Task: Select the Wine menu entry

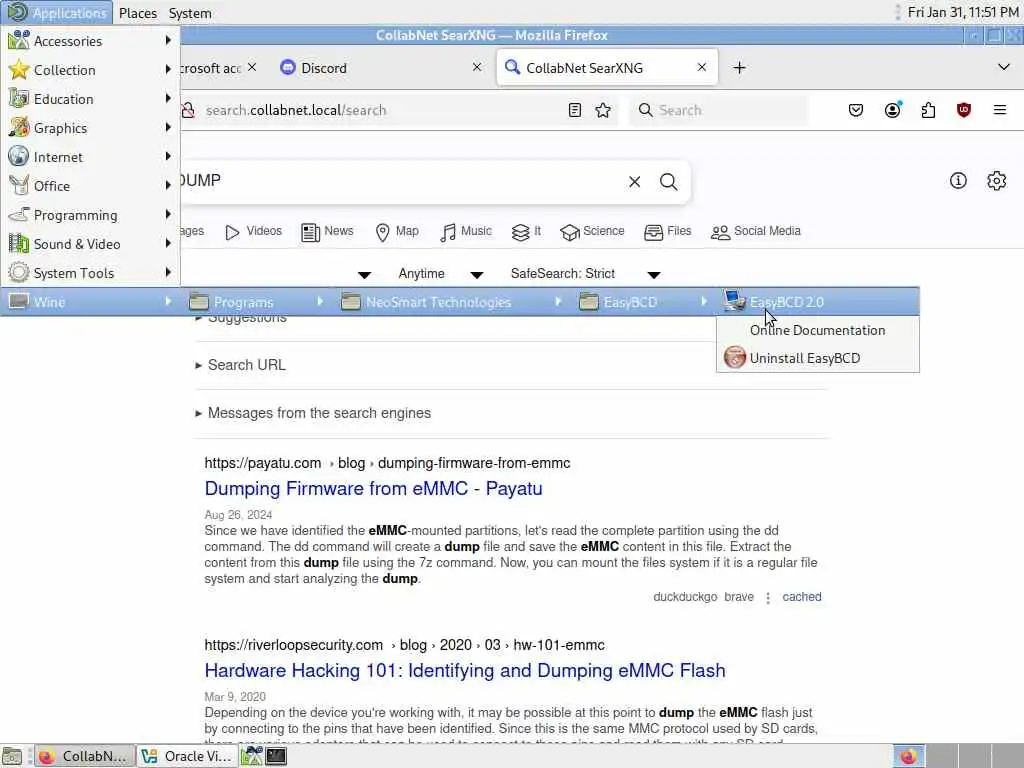Action: (90, 302)
